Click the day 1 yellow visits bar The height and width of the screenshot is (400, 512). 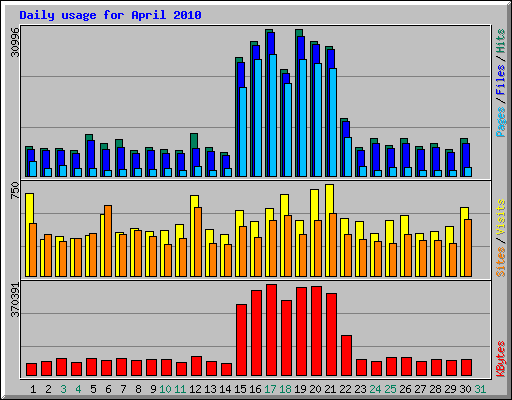(28, 235)
